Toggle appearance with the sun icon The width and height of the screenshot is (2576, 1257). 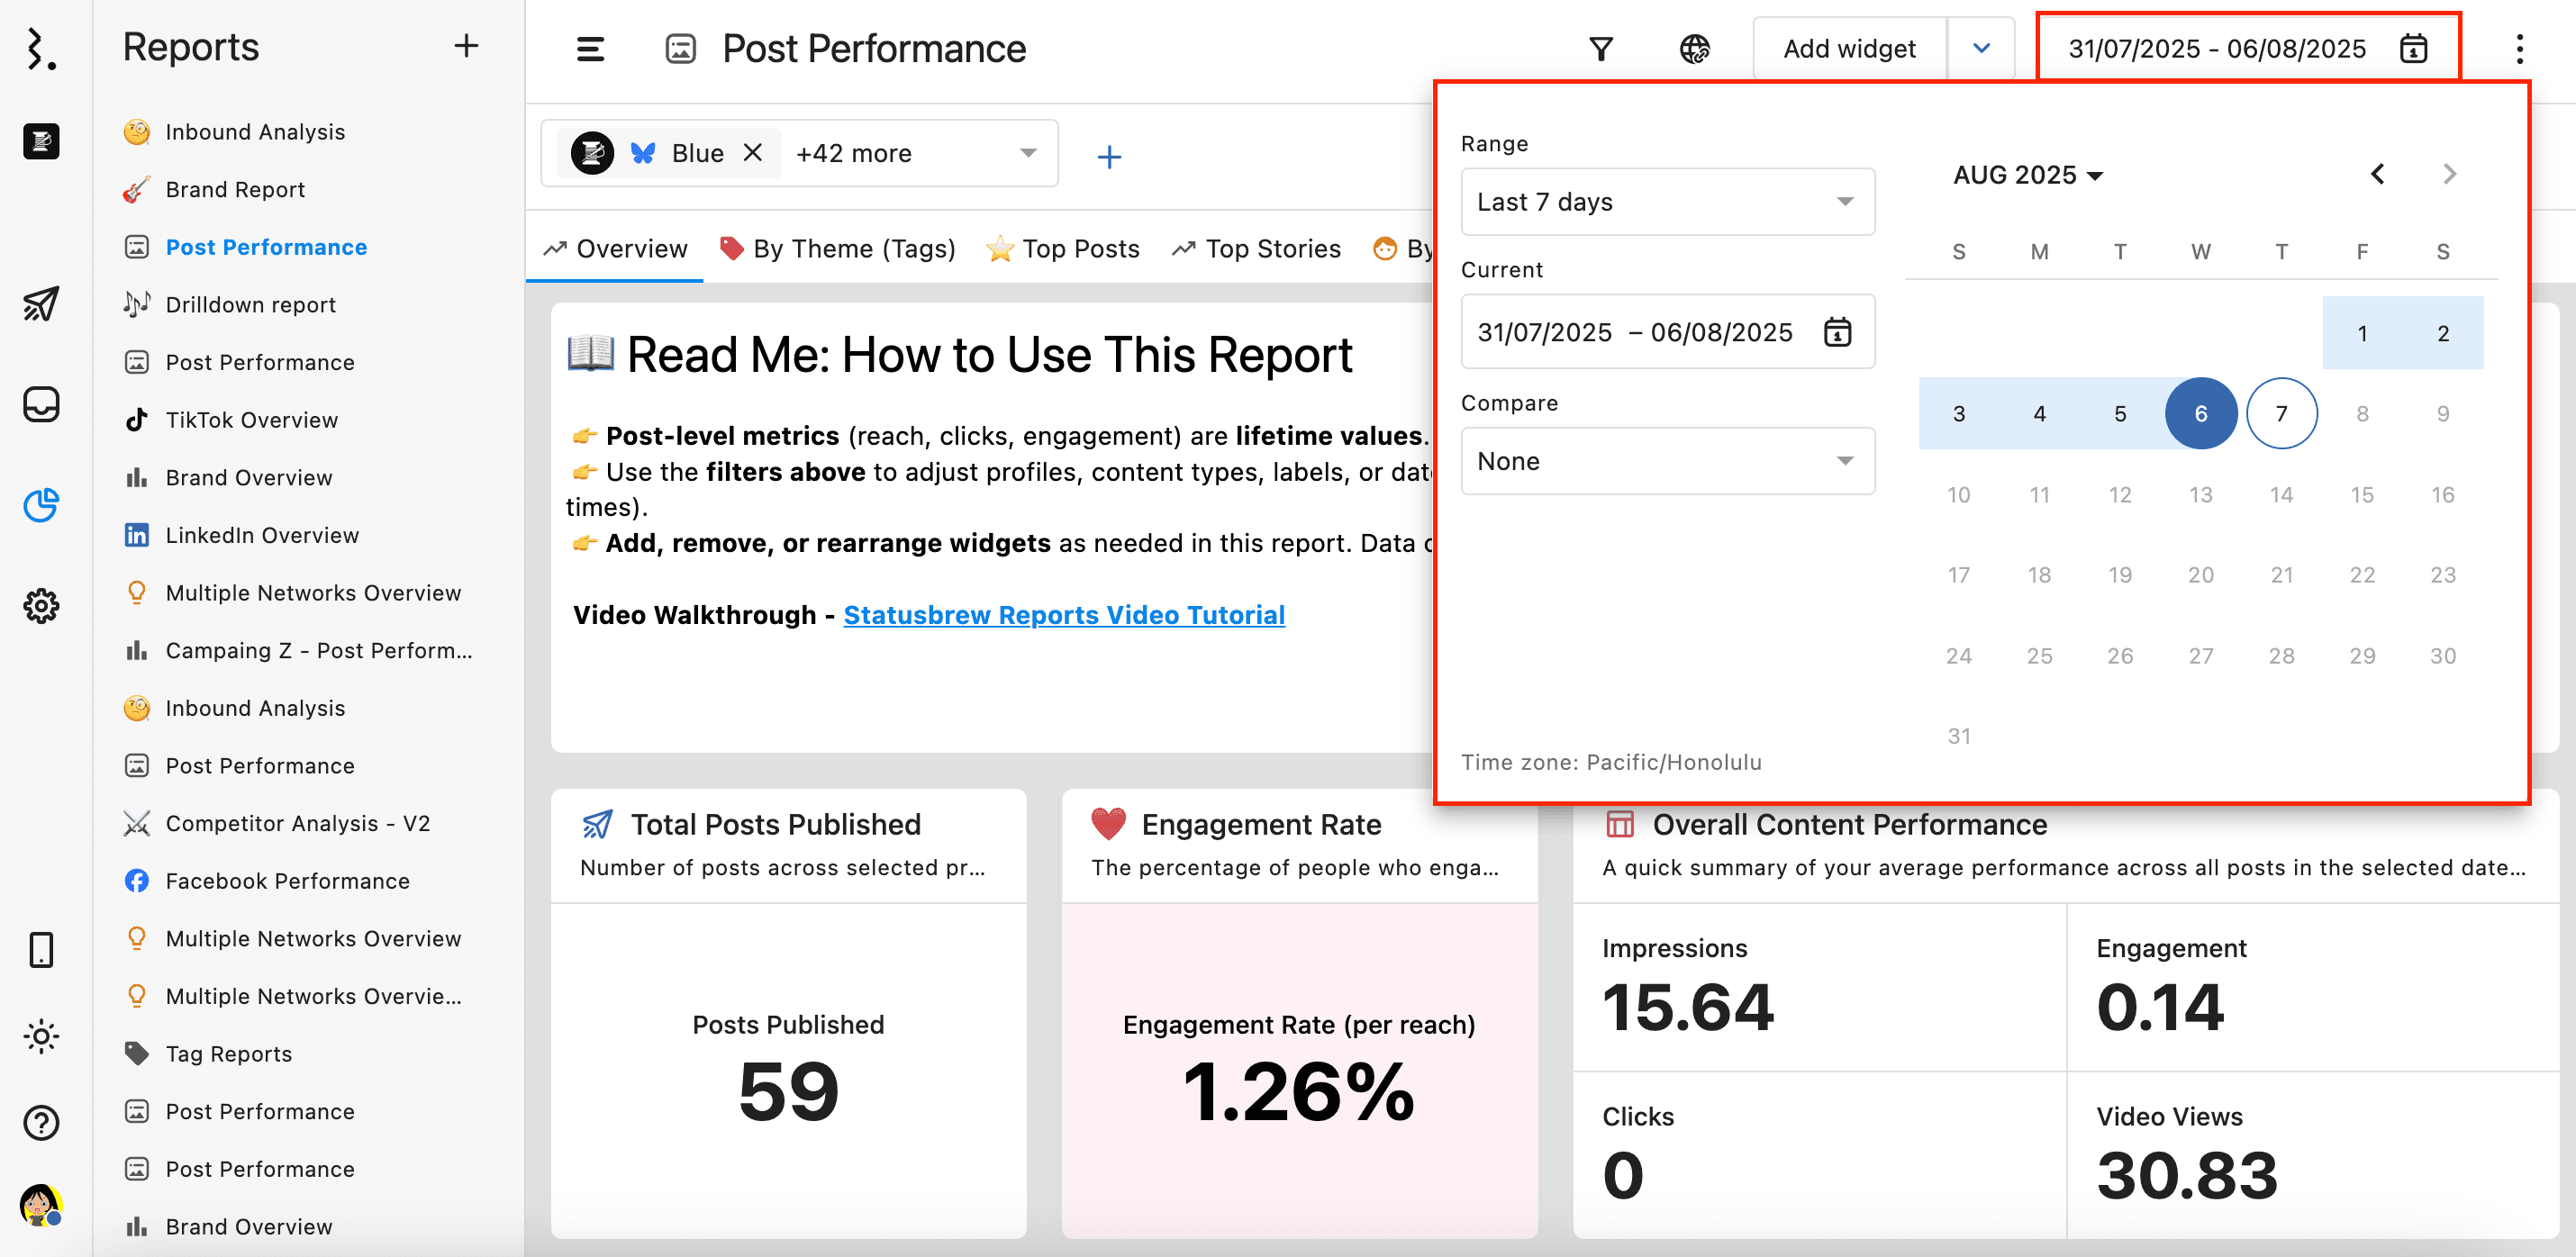click(x=41, y=1036)
